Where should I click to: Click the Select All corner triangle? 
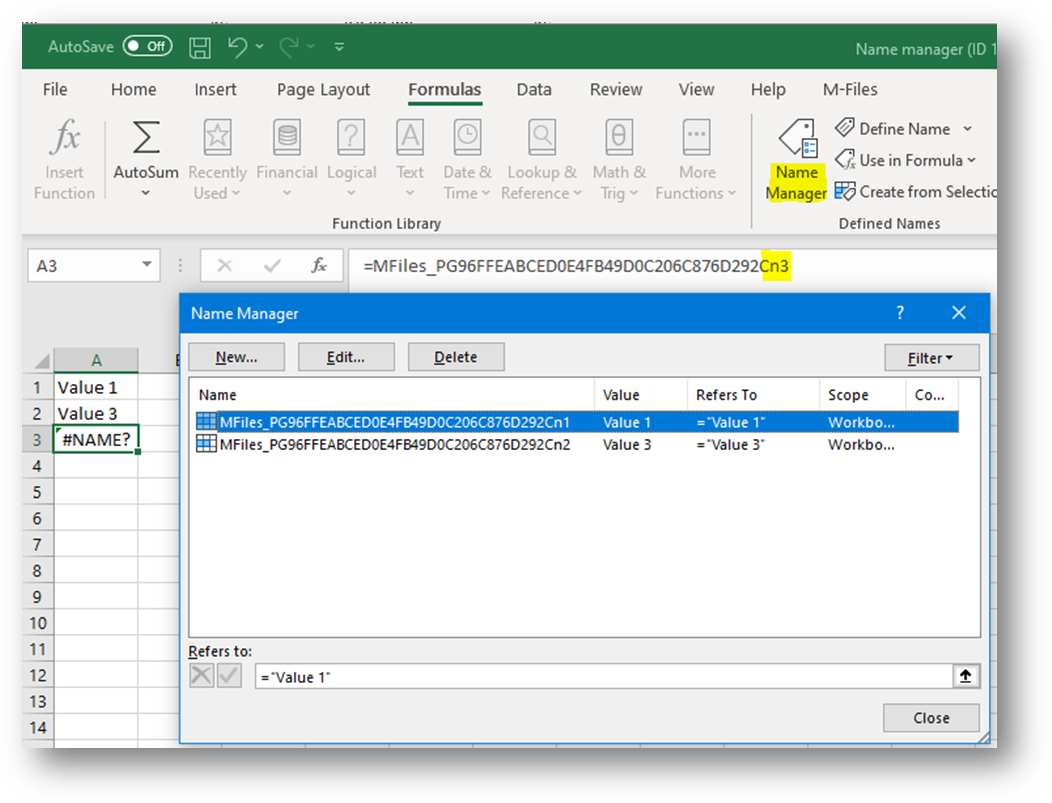pos(41,360)
